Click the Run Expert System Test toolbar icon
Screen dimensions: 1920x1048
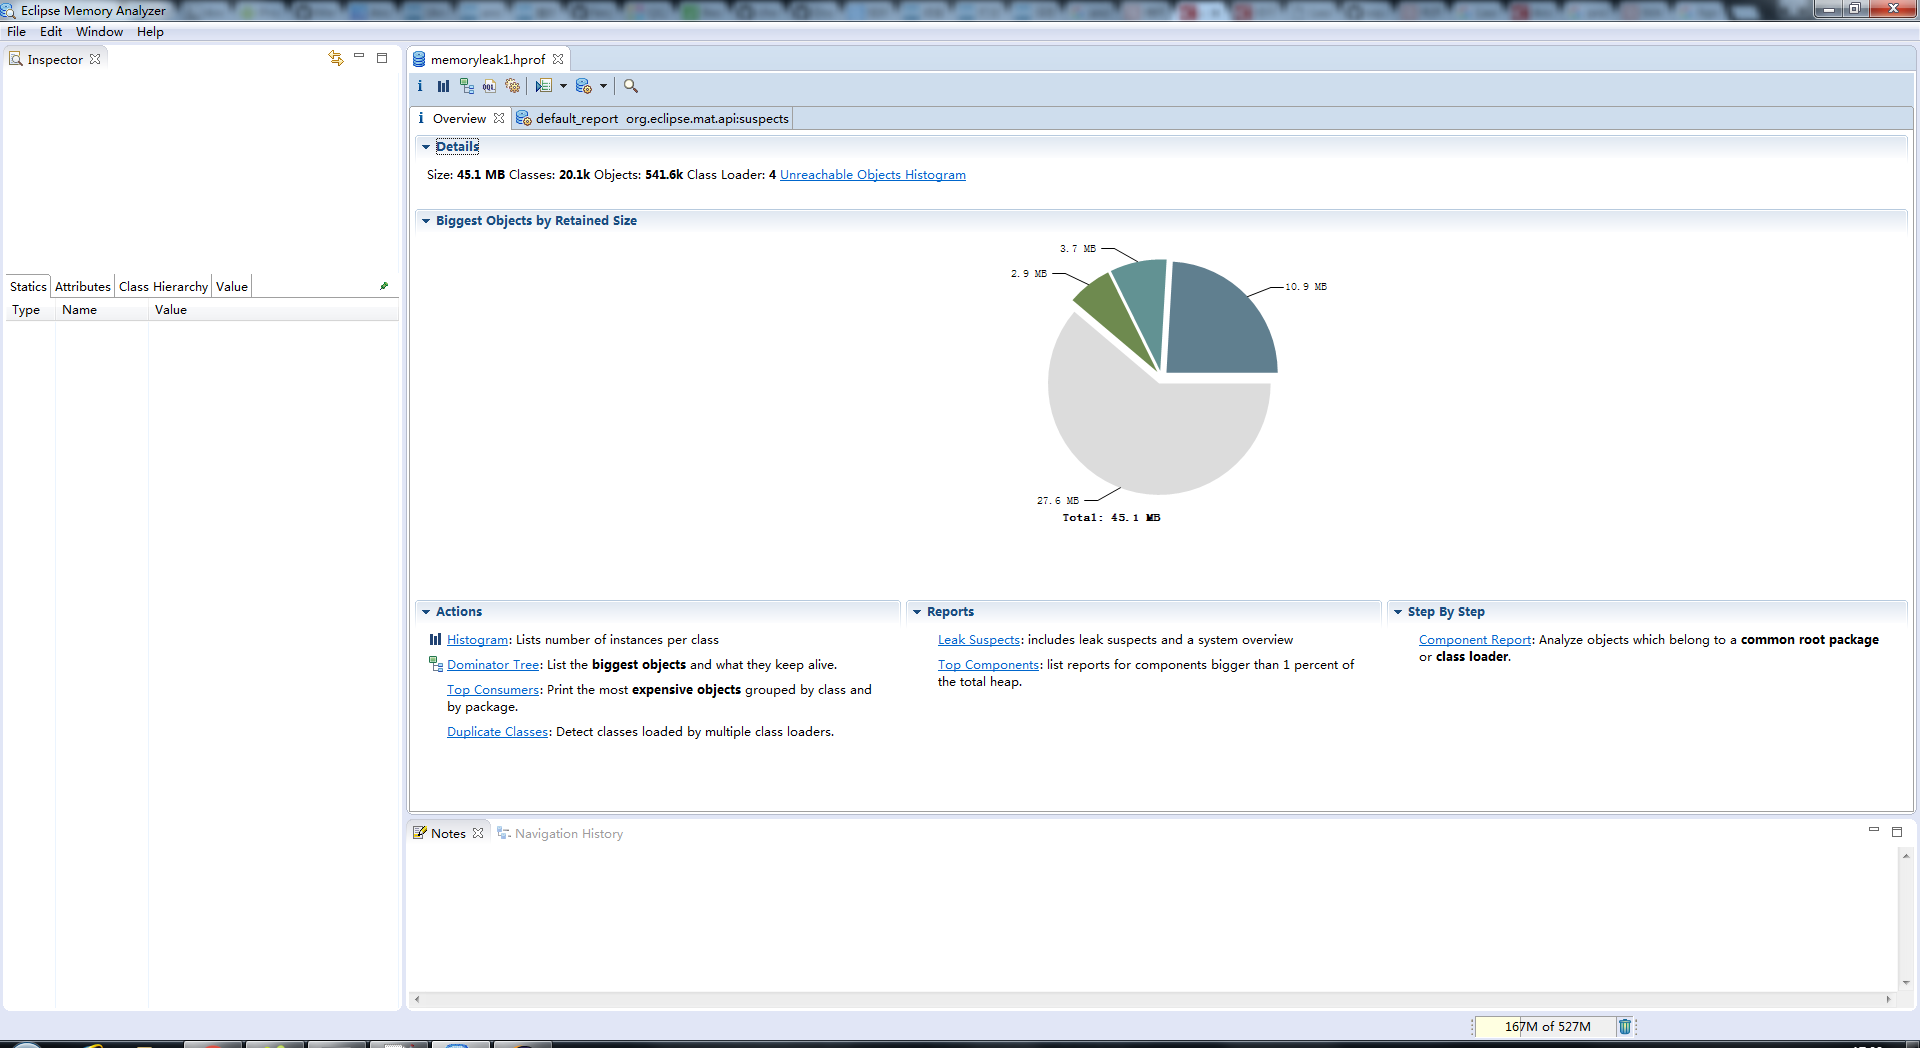544,86
